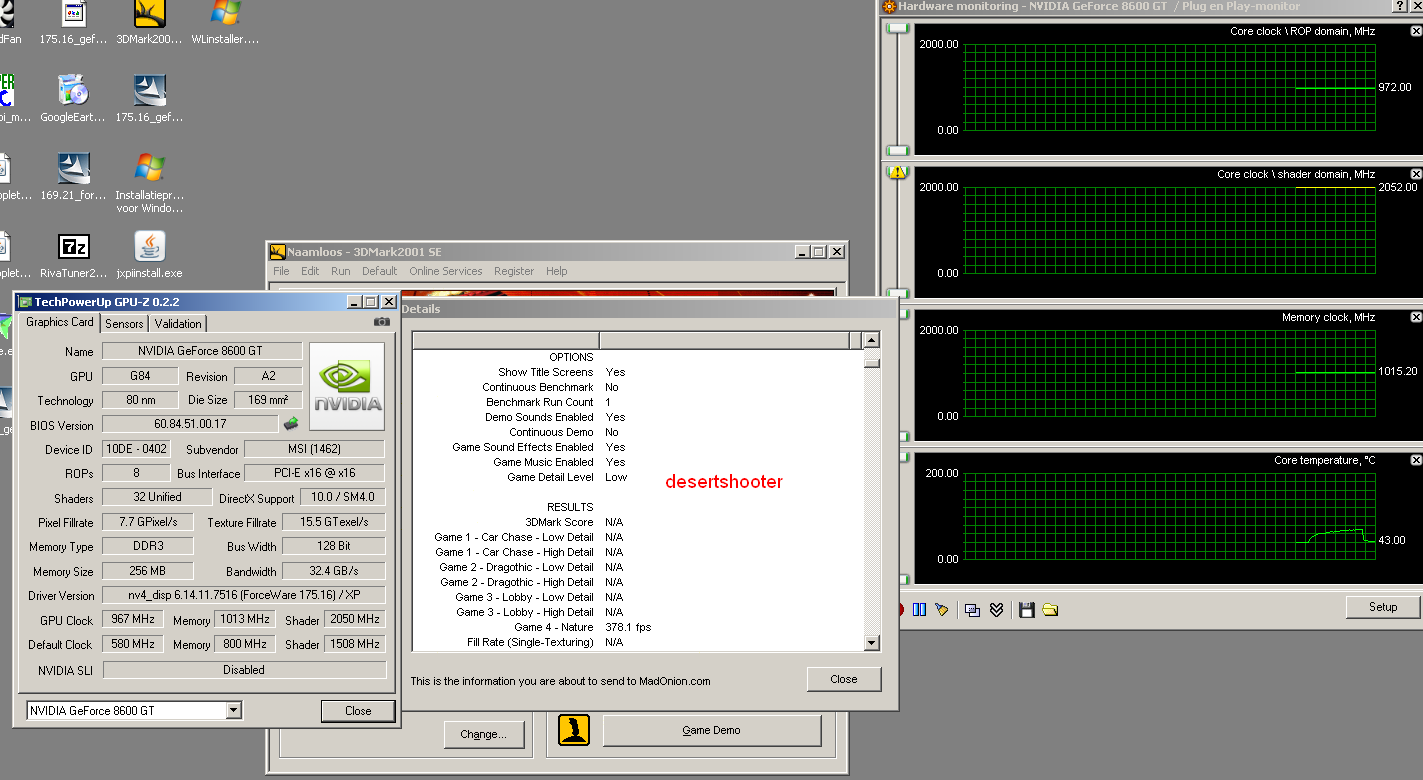Open the Help menu in 3DMark2001 SE
Image resolution: width=1423 pixels, height=780 pixels.
(556, 271)
